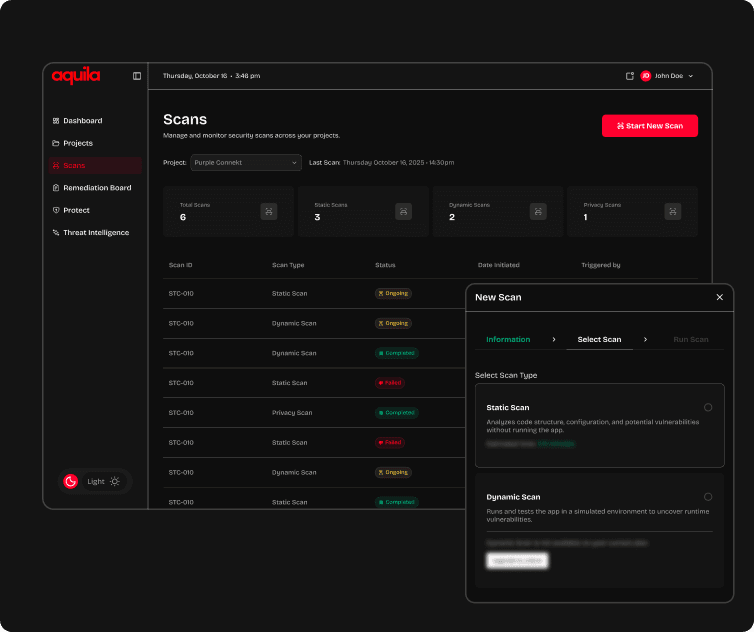Image resolution: width=754 pixels, height=632 pixels.
Task: Activate dark mode moon toggle
Action: 71,481
